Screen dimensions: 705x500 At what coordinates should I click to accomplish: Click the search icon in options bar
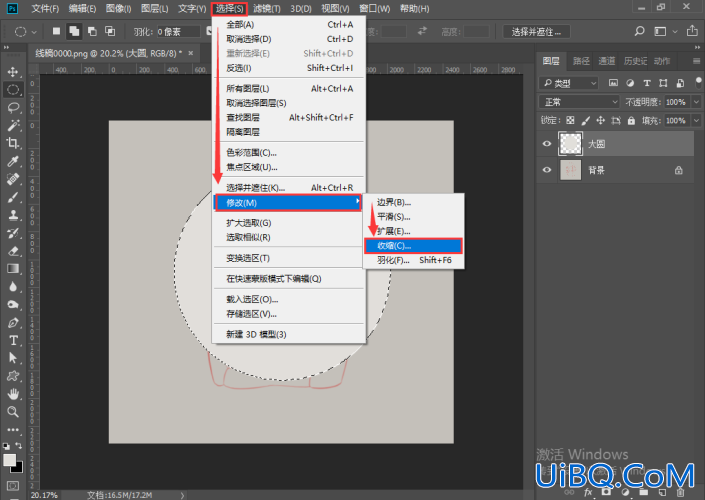[639, 31]
